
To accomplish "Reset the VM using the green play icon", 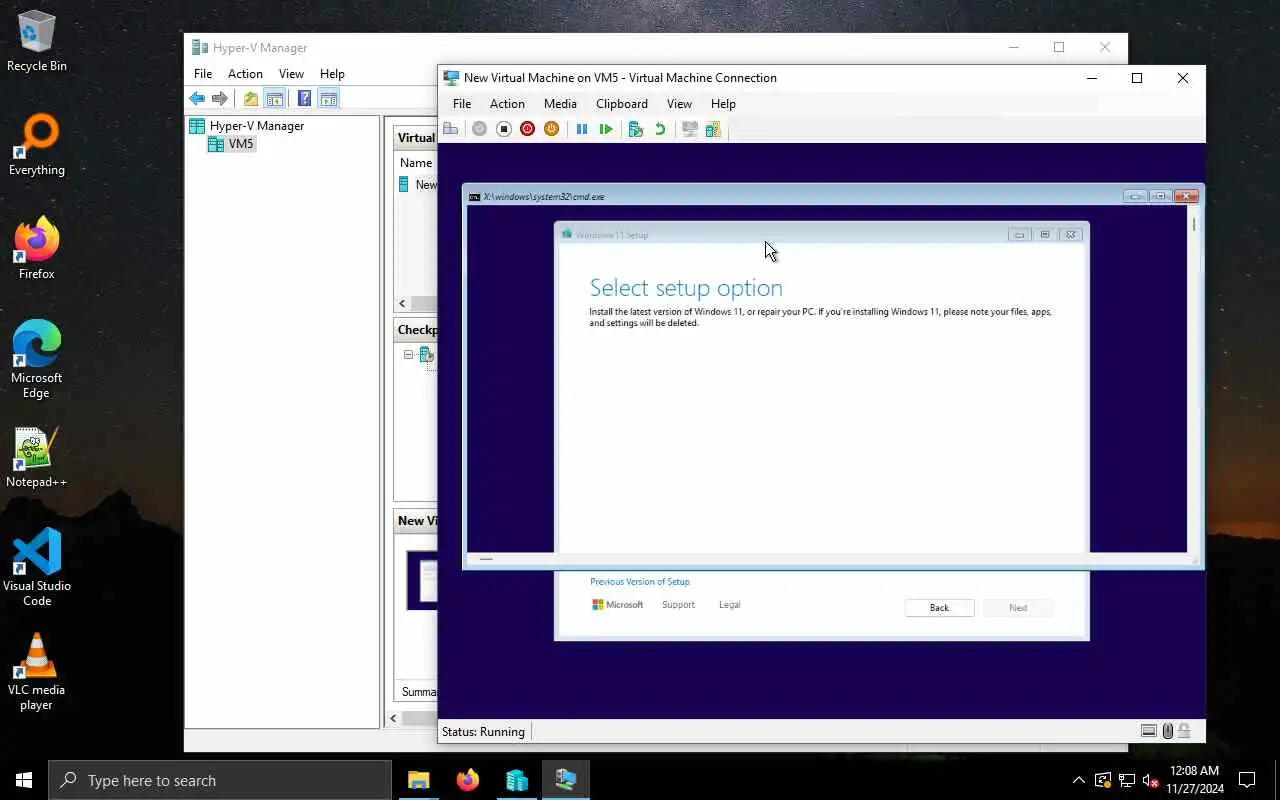I will [x=606, y=129].
